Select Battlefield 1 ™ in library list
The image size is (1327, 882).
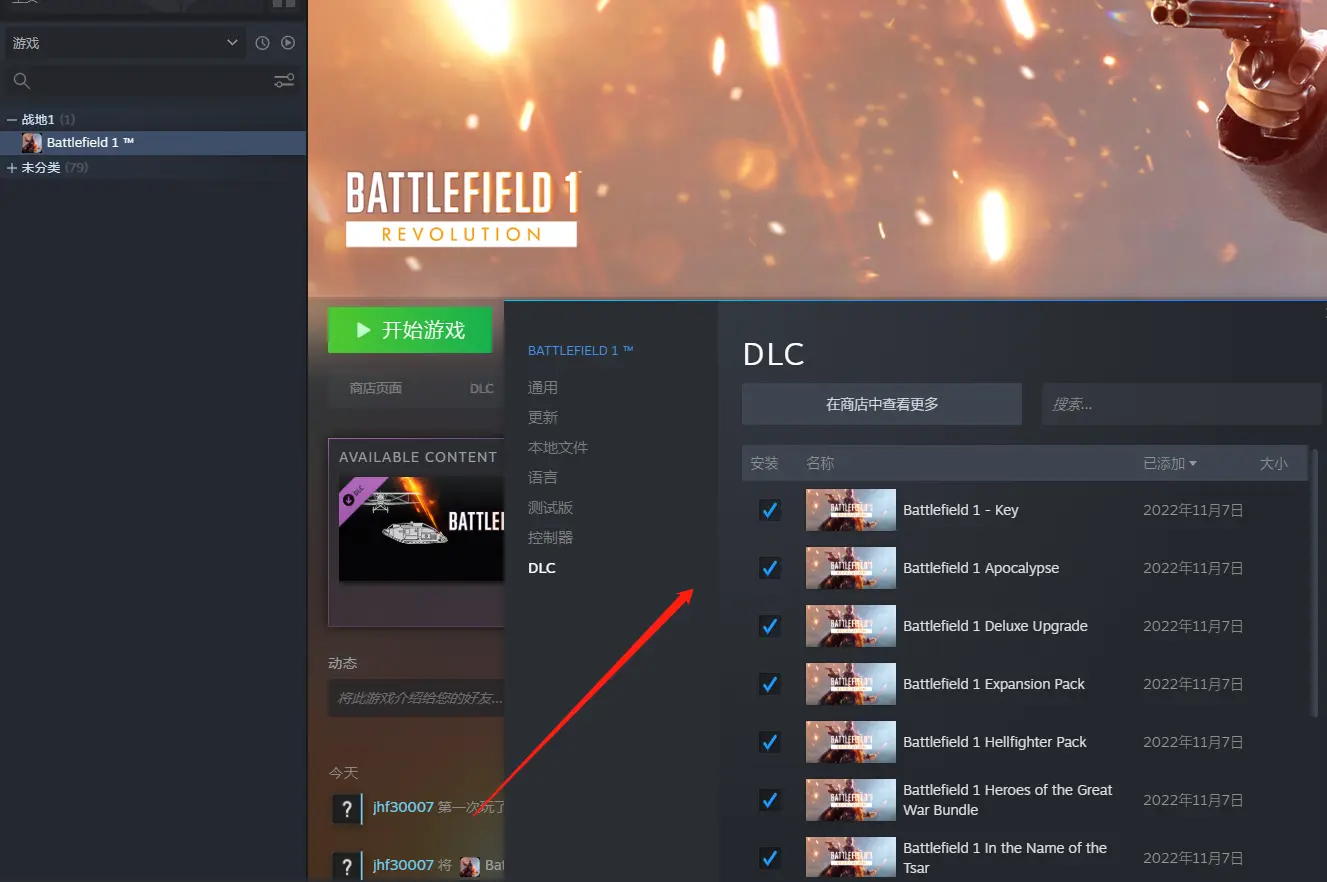point(153,143)
